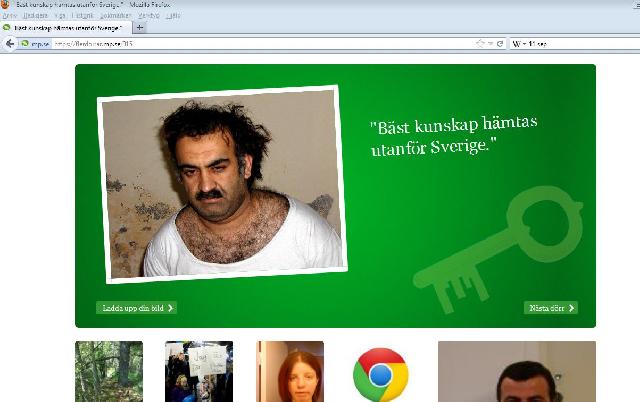Open the history dropdown arrow in address bar
Viewport: 640px width, 402px height.
pyautogui.click(x=491, y=44)
